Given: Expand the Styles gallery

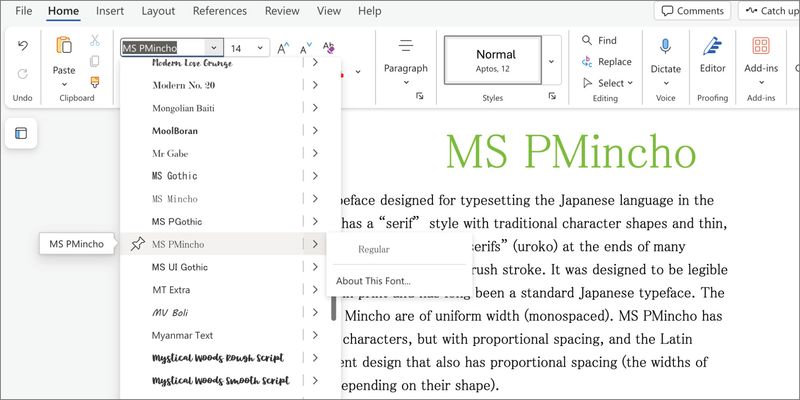Looking at the screenshot, I should pyautogui.click(x=551, y=62).
